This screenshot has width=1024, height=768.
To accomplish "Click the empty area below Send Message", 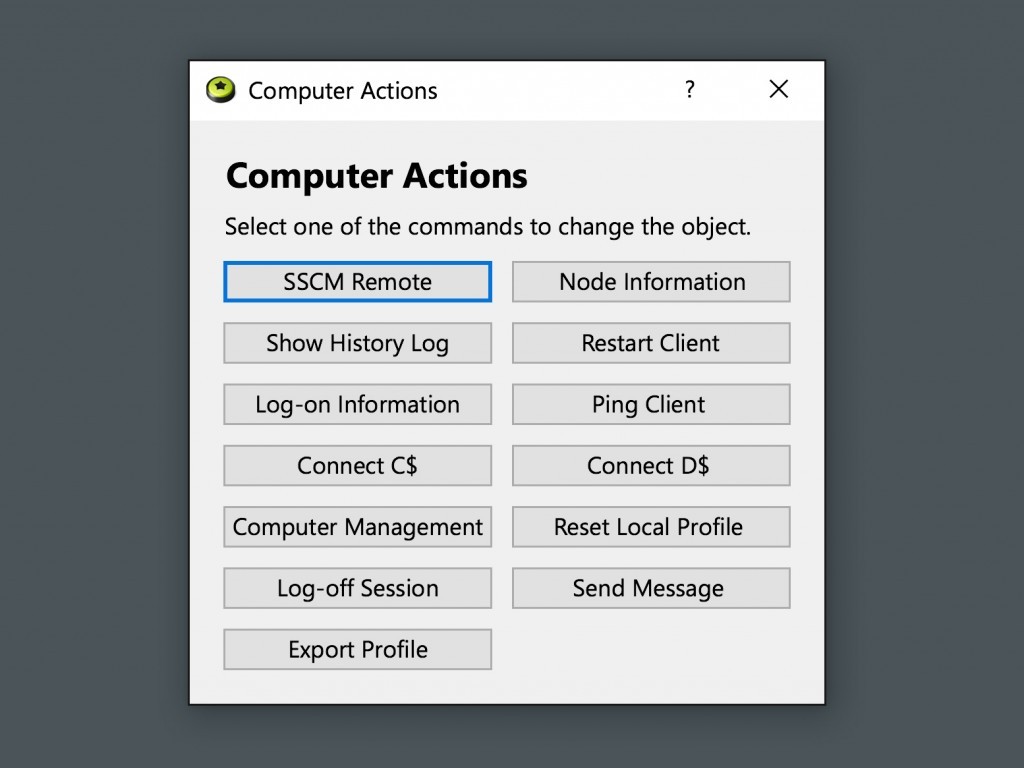I will 651,650.
